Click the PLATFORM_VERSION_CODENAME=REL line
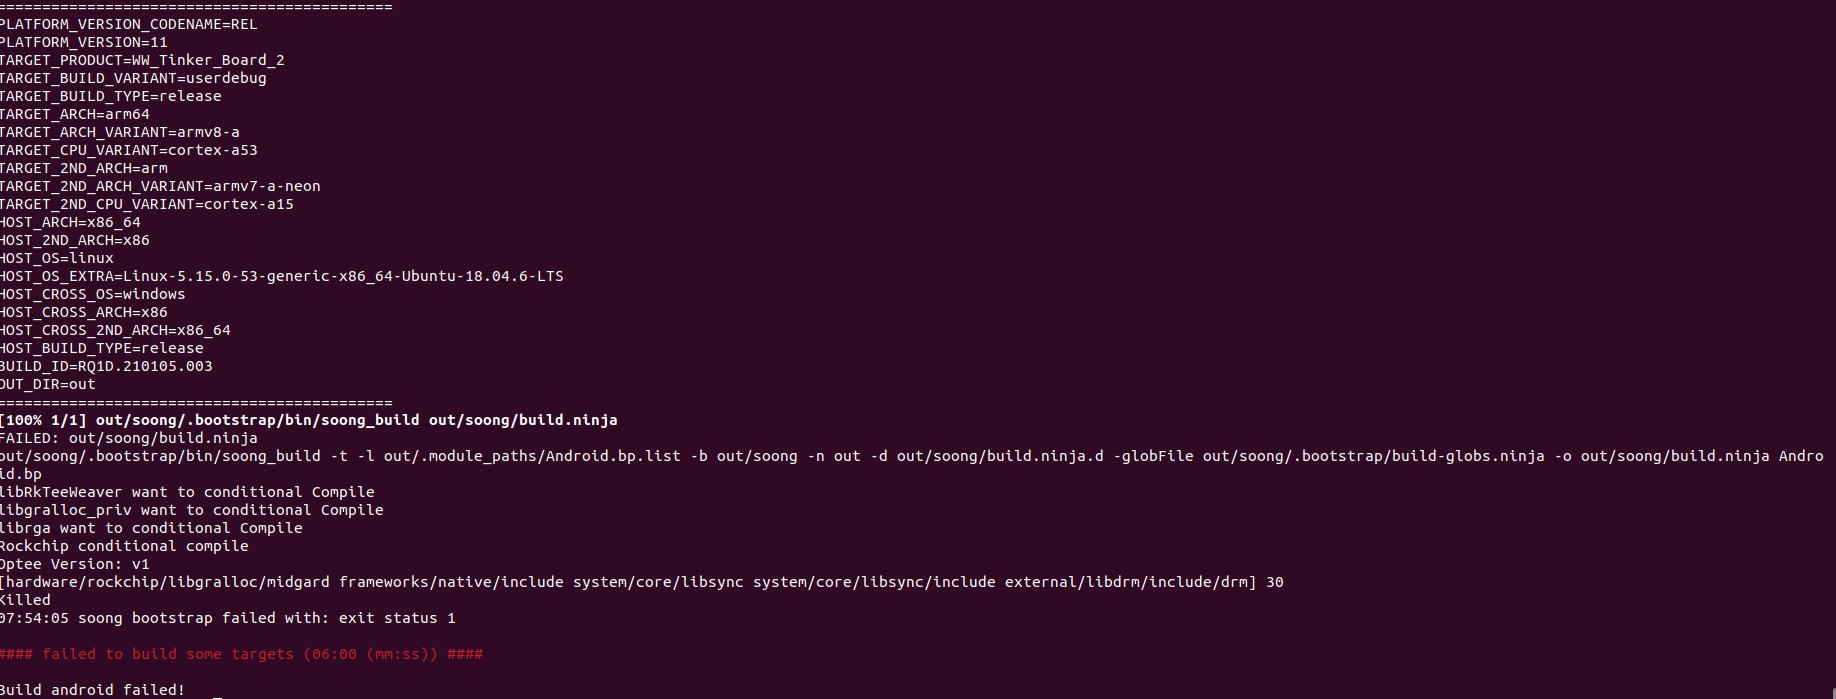This screenshot has width=1836, height=699. pyautogui.click(x=128, y=24)
